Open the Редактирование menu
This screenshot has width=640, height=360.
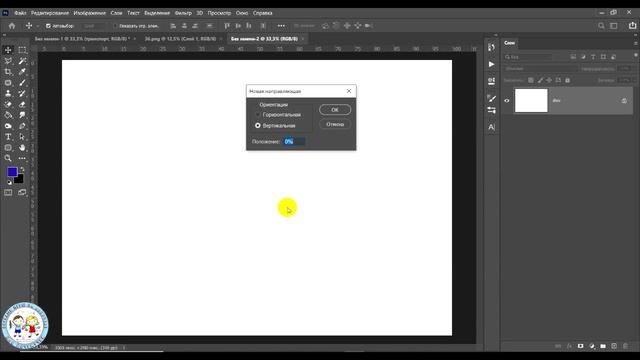tap(50, 13)
